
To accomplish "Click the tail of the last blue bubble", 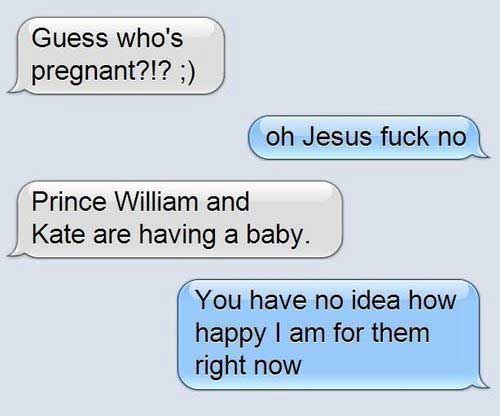I will click(x=483, y=384).
